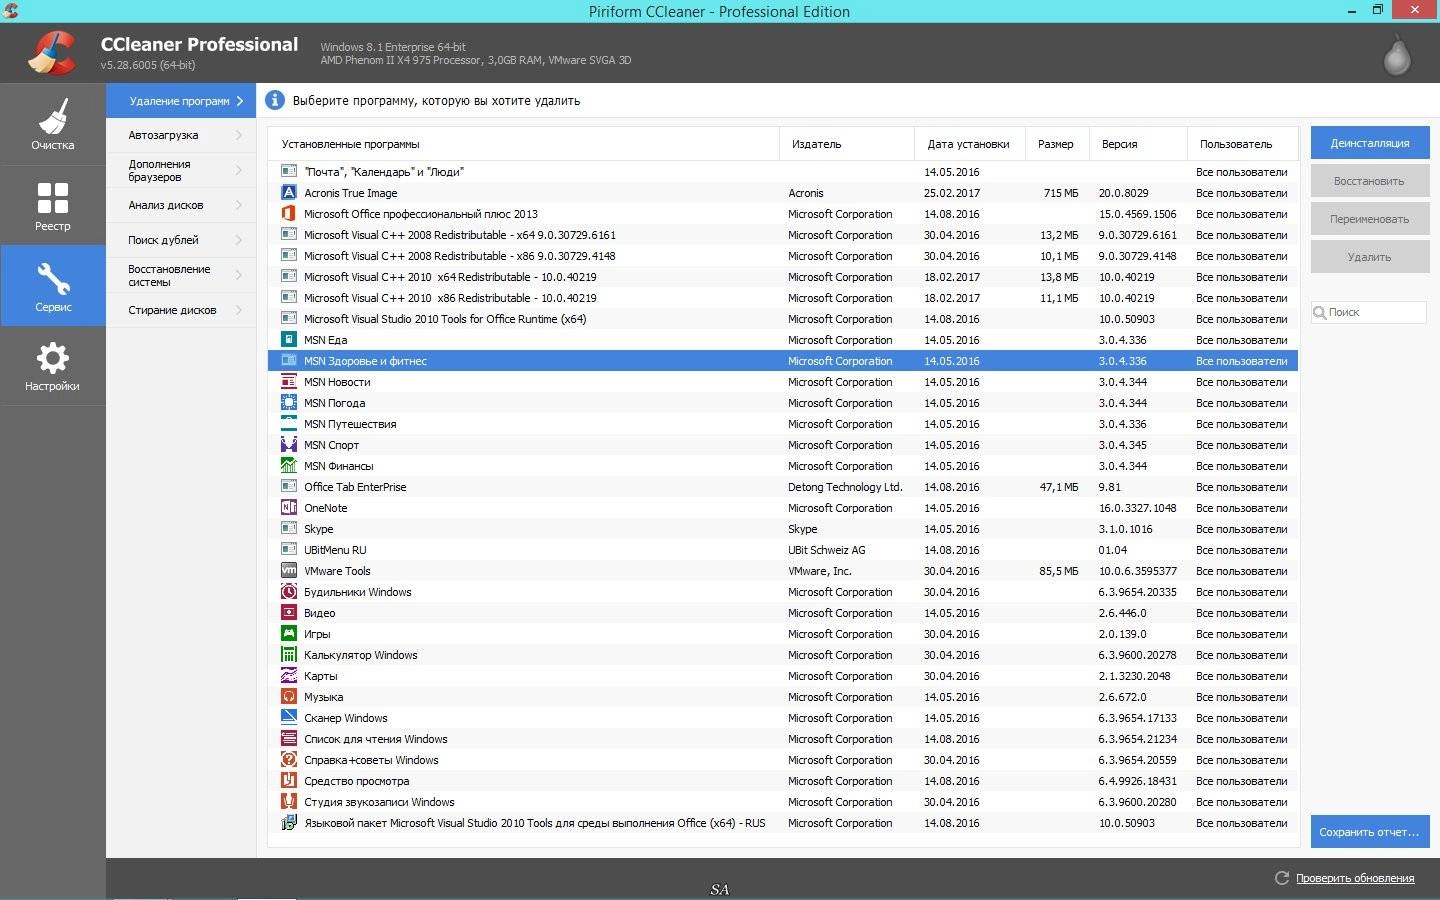Click the MSN Путешествия icon

(289, 424)
